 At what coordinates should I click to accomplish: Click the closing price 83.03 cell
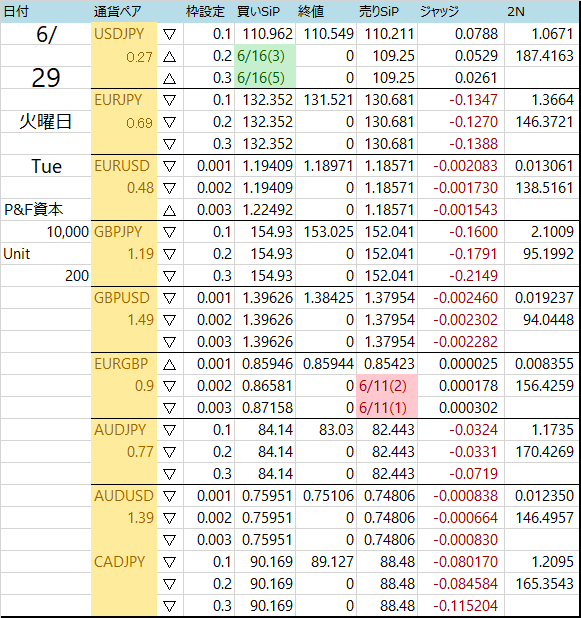(326, 429)
